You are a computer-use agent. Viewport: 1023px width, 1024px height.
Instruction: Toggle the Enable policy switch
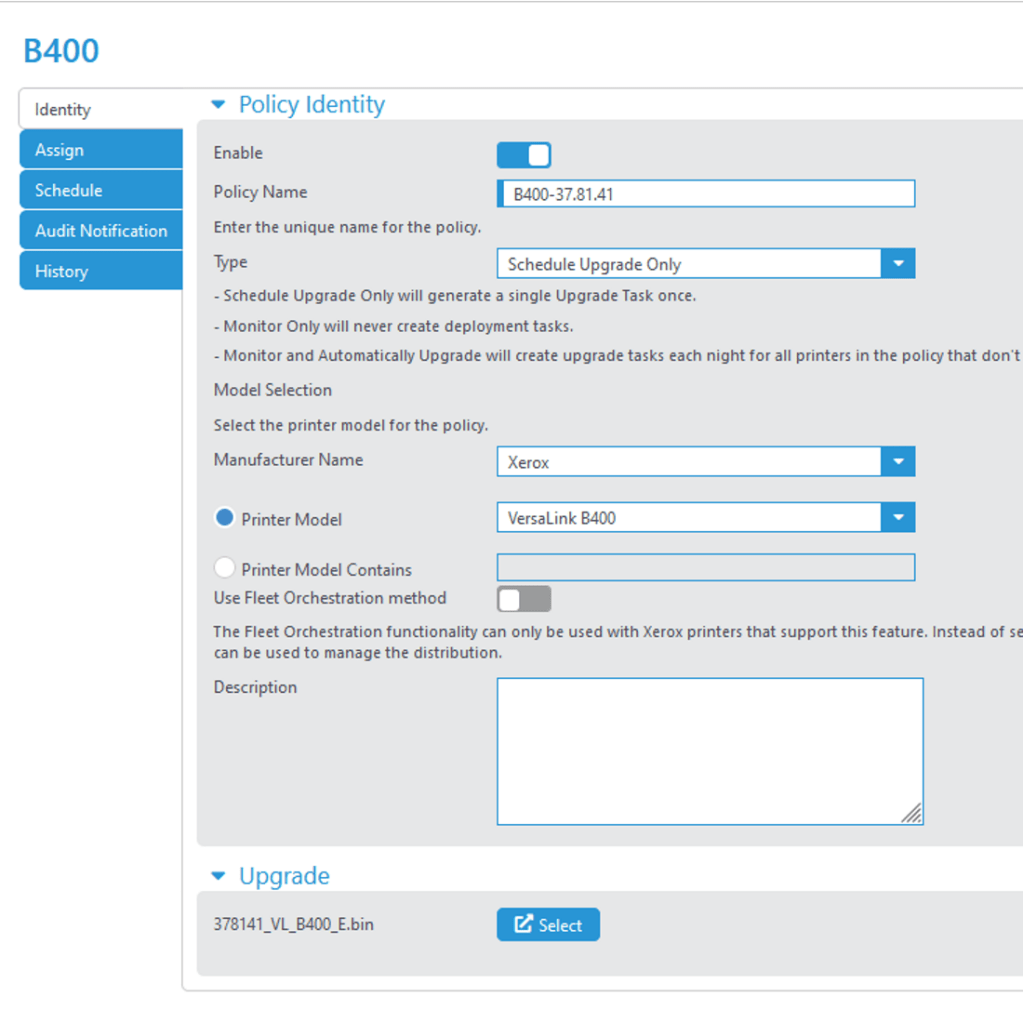pos(524,155)
